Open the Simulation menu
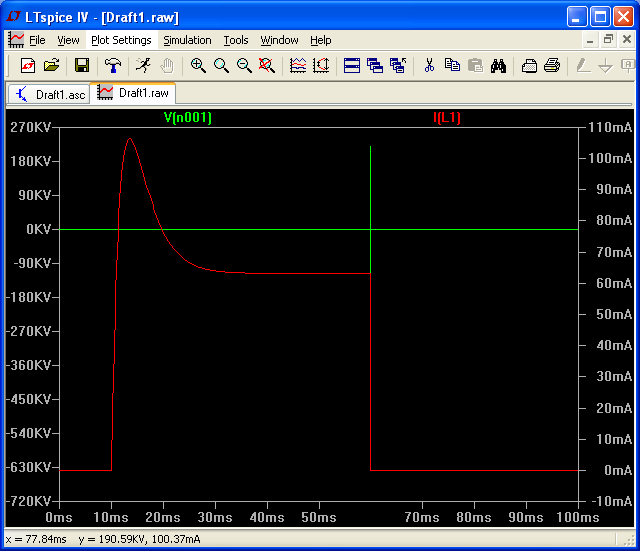The image size is (640, 551). tap(187, 40)
